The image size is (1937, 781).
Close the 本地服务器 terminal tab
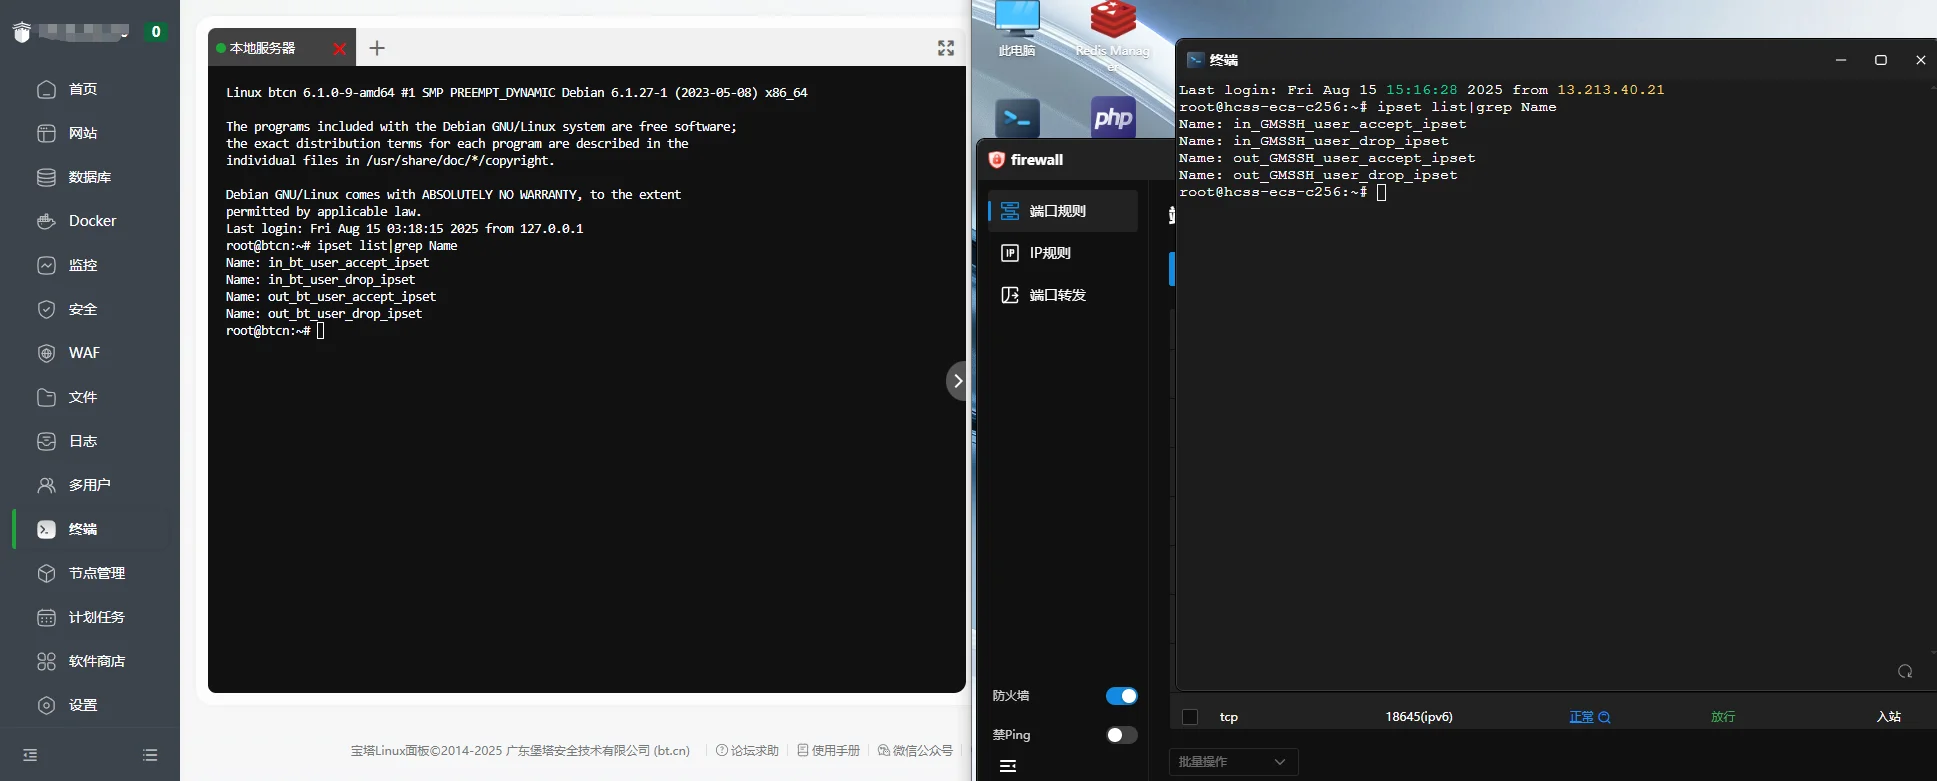(340, 48)
